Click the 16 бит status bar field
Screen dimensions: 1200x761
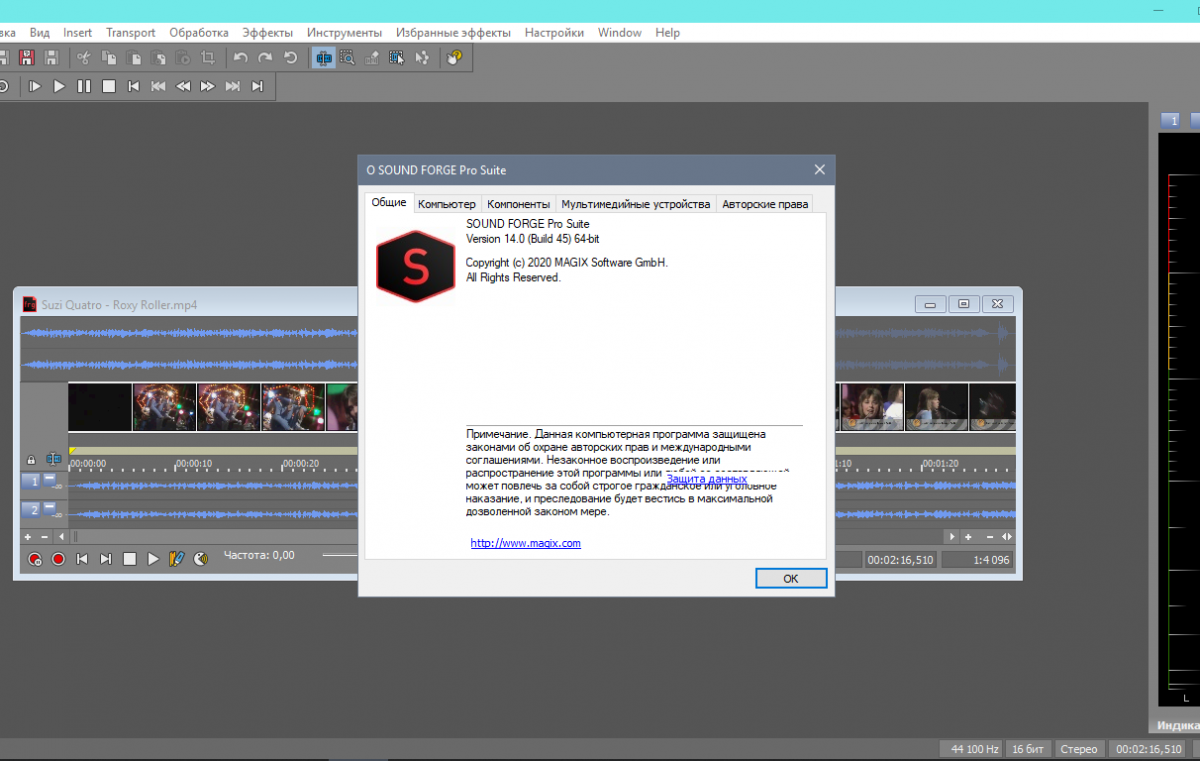coord(1027,749)
